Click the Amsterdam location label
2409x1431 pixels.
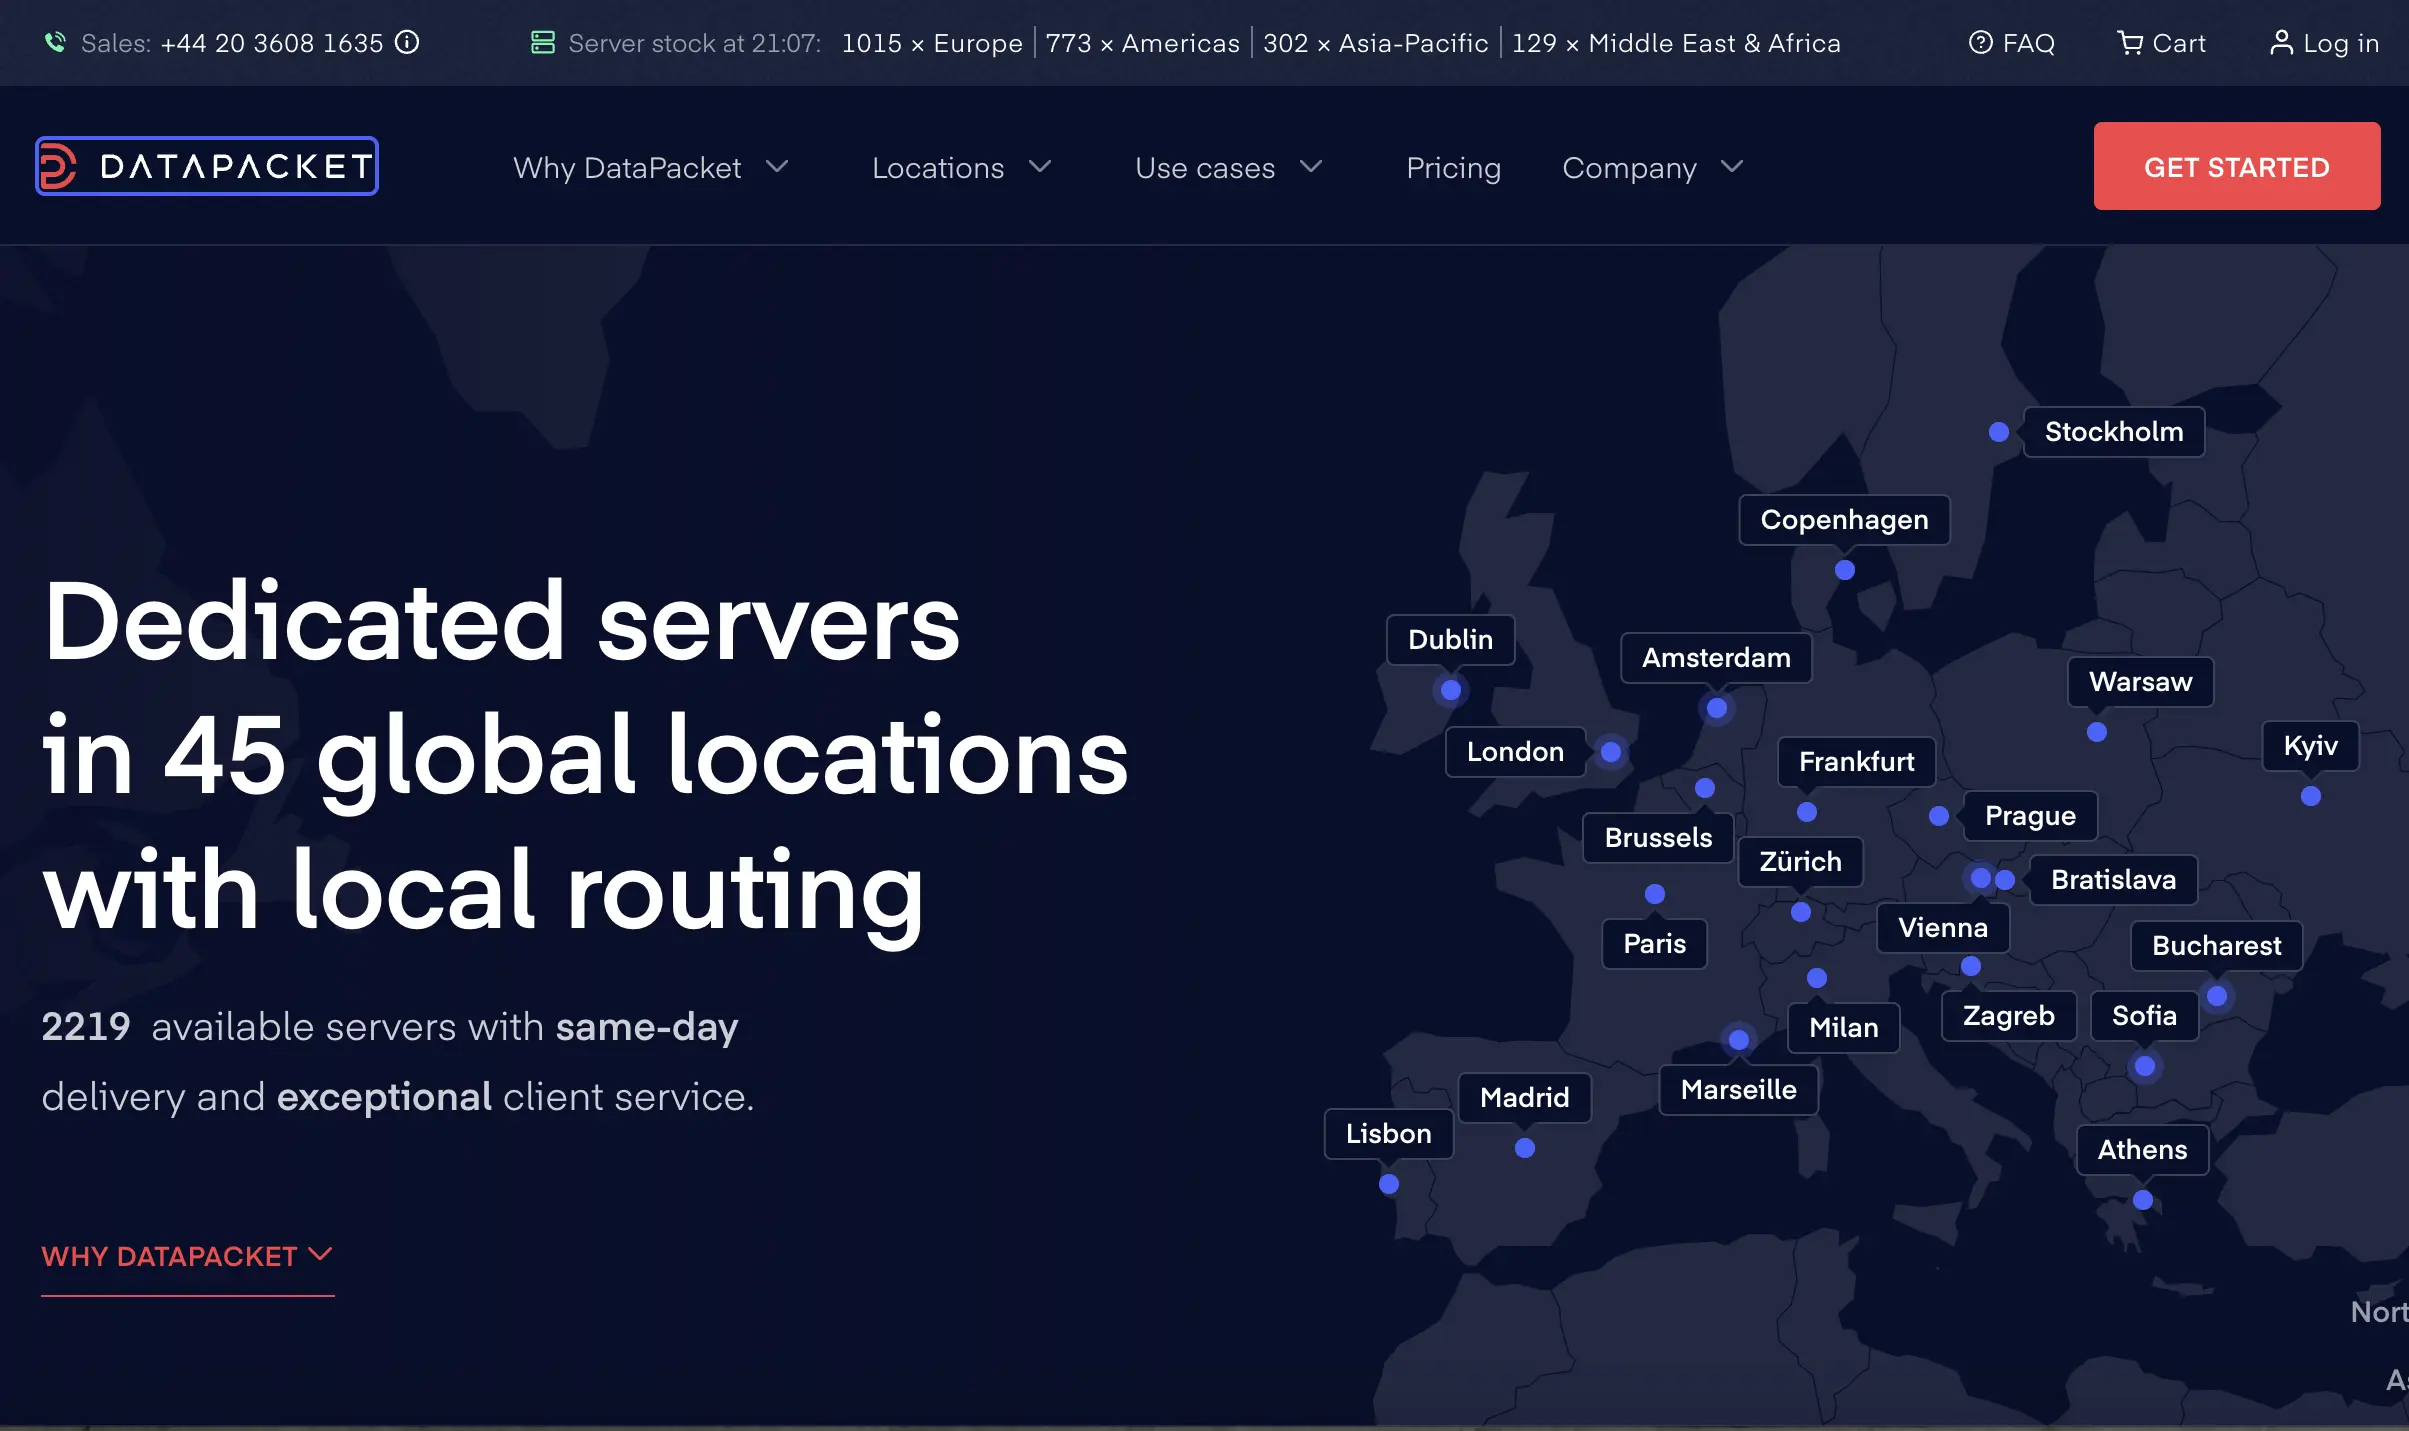pos(1716,658)
